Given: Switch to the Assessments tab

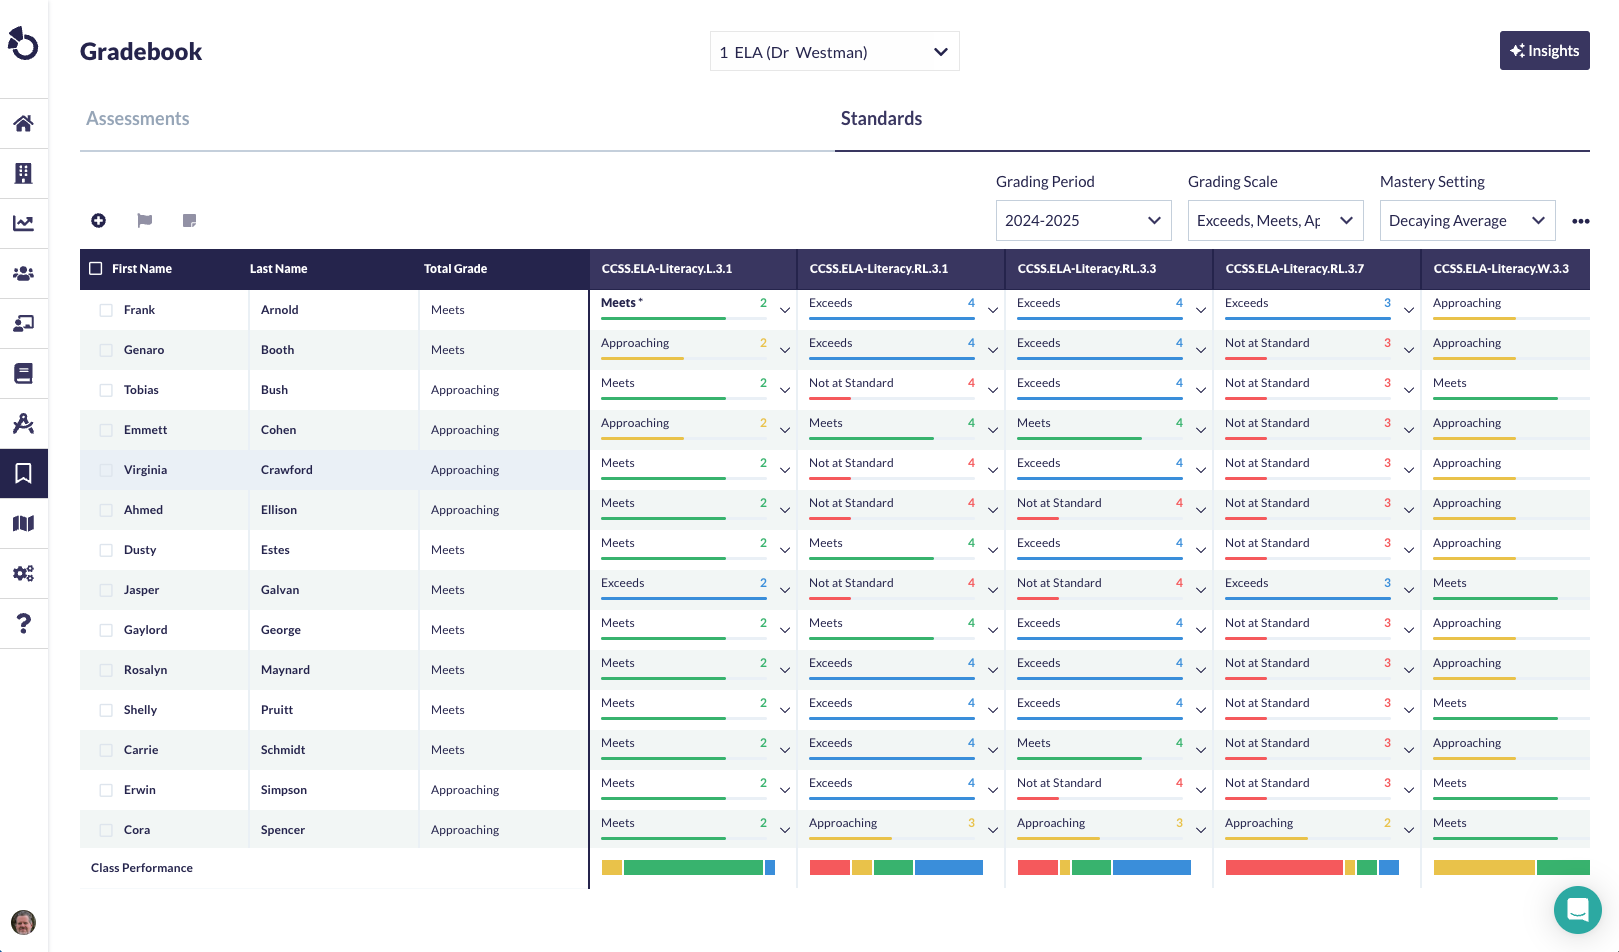Looking at the screenshot, I should click(x=138, y=119).
